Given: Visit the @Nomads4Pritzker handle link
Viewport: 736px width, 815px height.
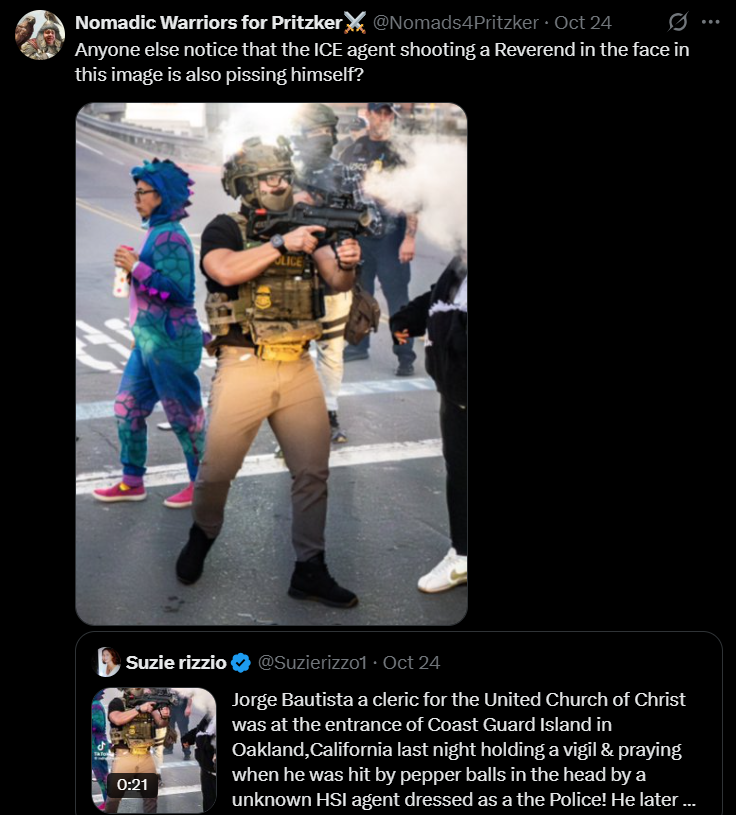Looking at the screenshot, I should click(456, 22).
